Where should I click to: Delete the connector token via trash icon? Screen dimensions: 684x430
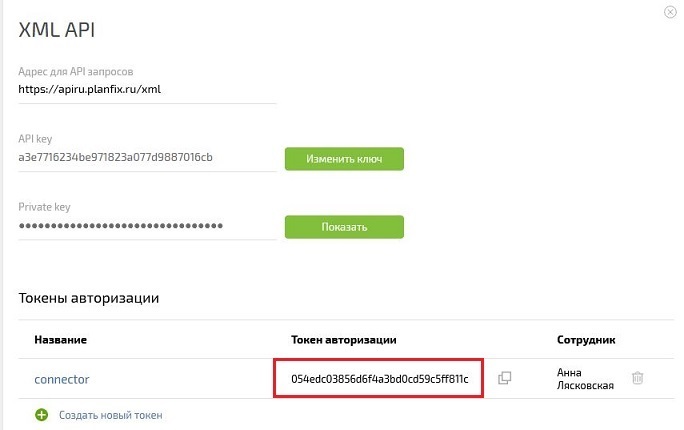pyautogui.click(x=637, y=378)
